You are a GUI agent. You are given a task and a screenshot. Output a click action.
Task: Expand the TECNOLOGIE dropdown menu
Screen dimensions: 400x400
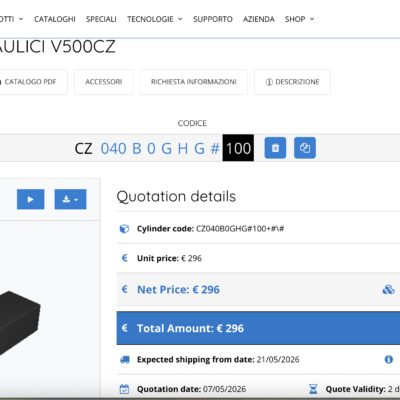pos(155,19)
